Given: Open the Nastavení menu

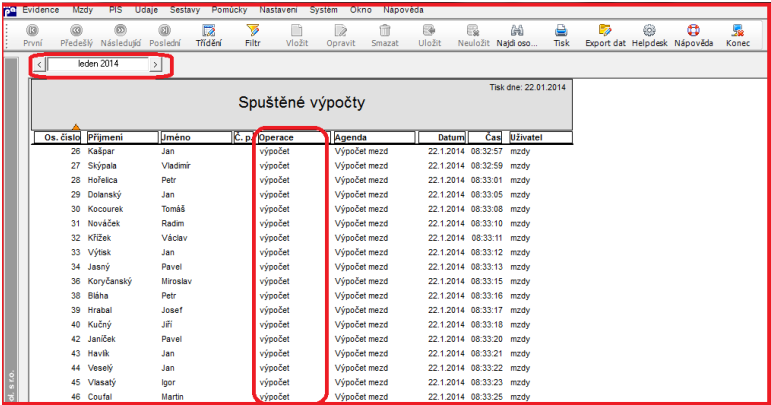Looking at the screenshot, I should pos(278,10).
